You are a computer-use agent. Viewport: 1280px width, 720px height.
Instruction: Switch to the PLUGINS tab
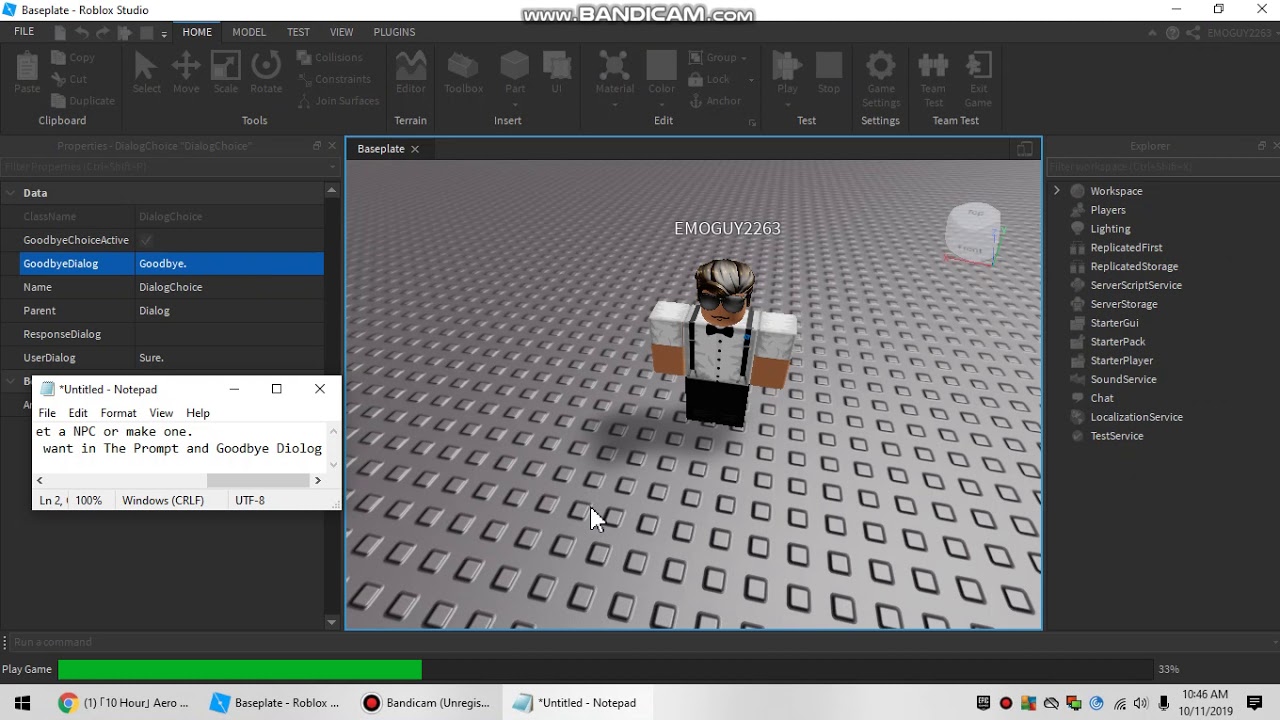point(394,32)
